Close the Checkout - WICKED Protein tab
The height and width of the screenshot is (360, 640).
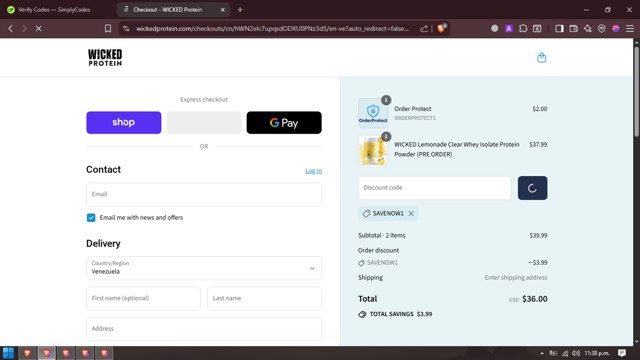222,9
